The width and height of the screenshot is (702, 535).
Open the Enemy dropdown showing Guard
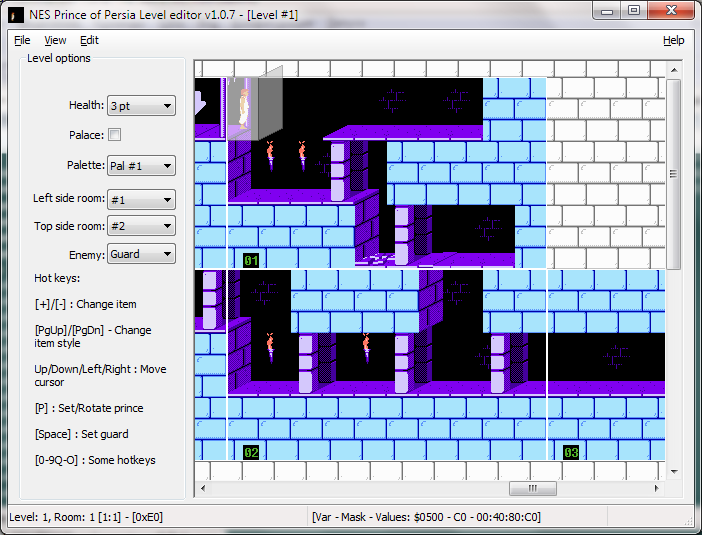(x=141, y=254)
